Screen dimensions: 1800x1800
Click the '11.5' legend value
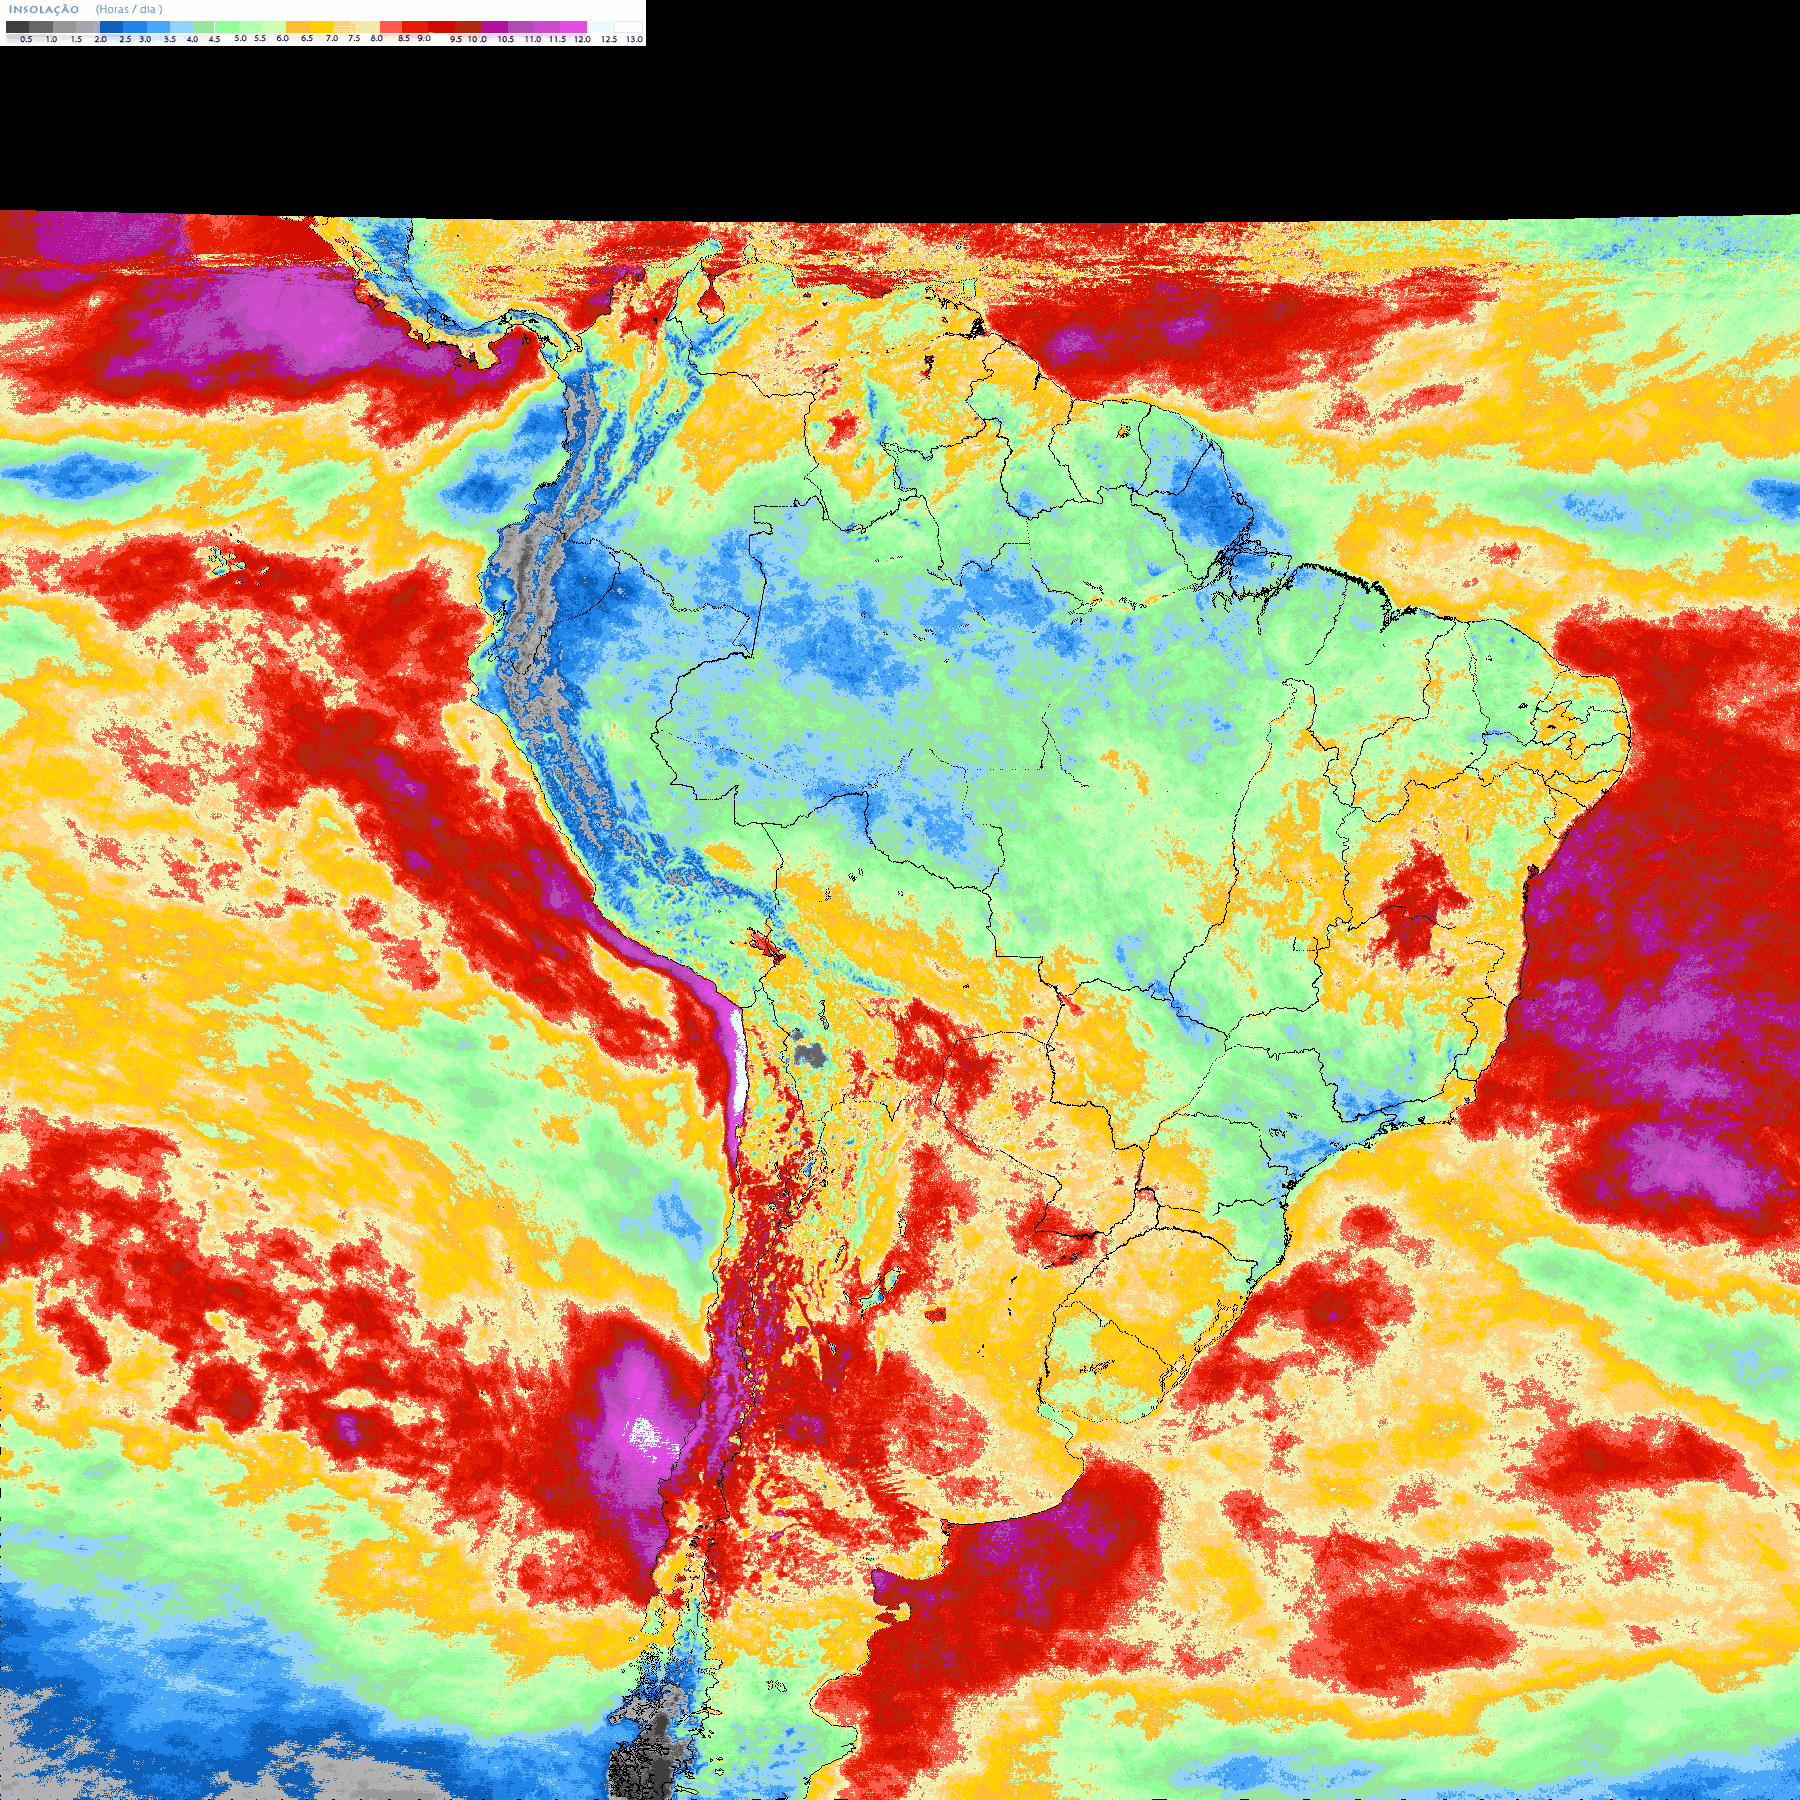point(557,39)
